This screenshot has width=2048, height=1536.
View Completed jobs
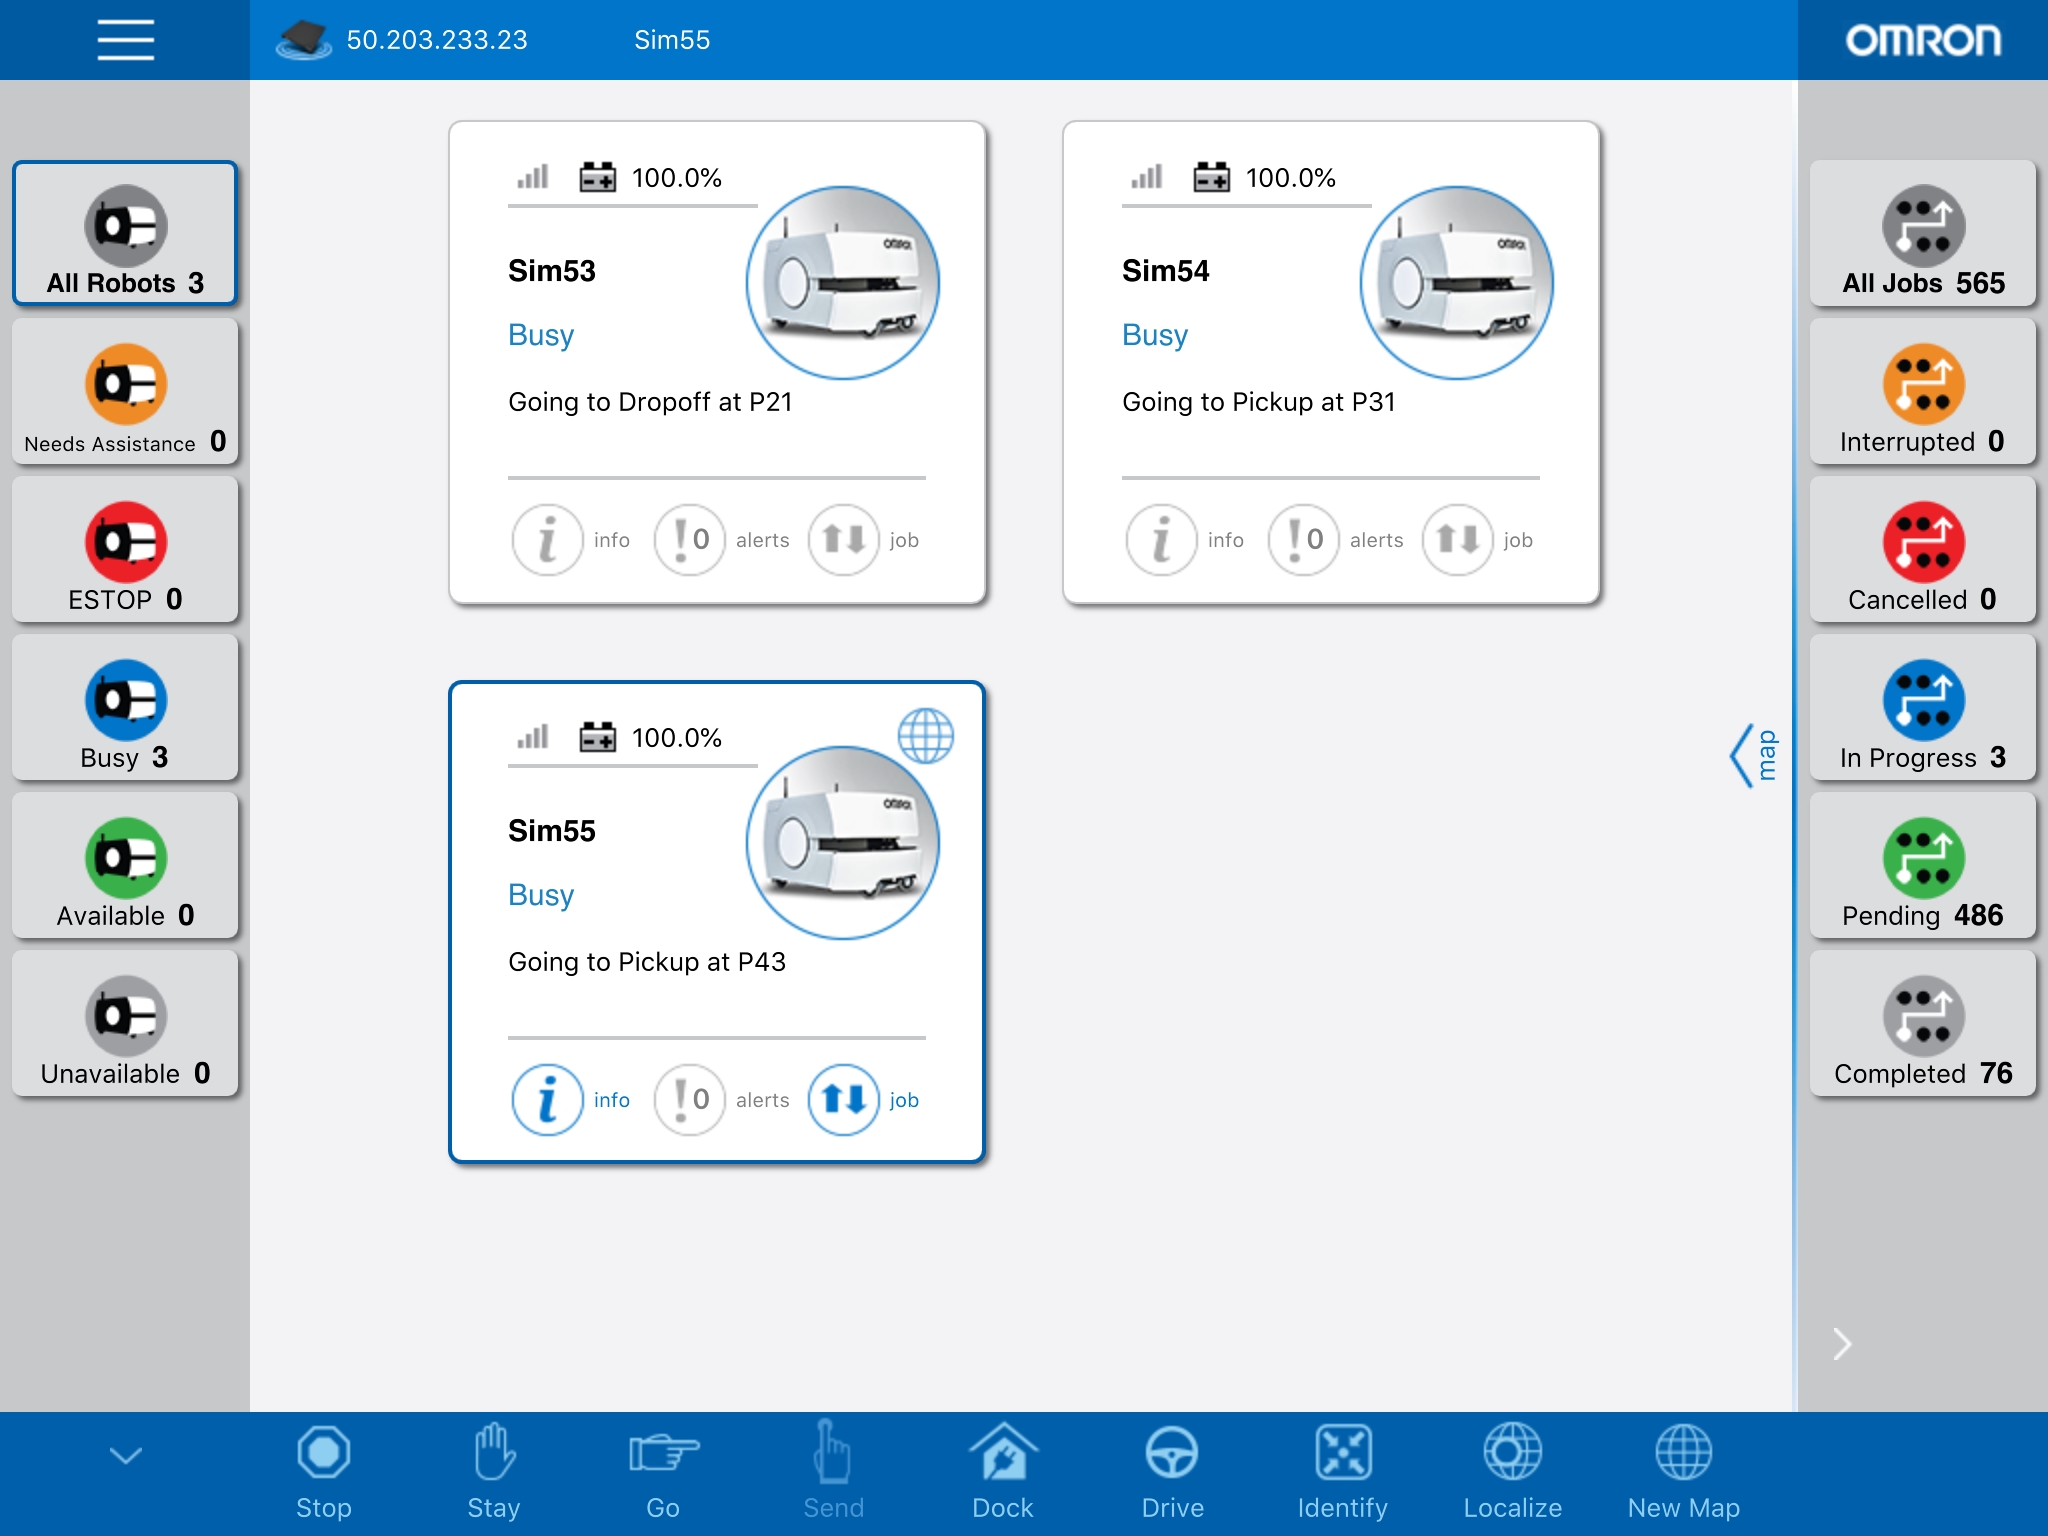1923,1023
